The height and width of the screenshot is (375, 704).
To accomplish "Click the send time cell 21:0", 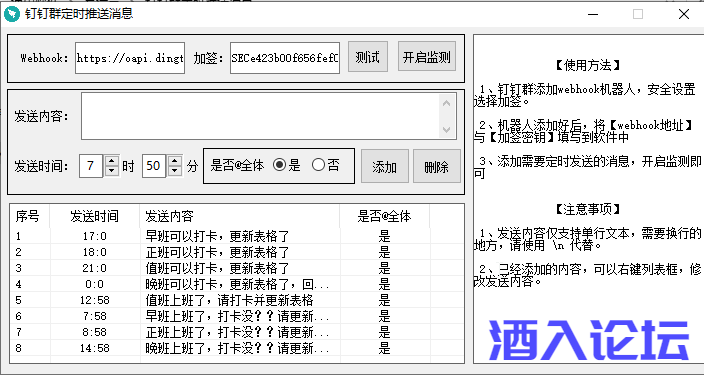I will click(x=95, y=269).
